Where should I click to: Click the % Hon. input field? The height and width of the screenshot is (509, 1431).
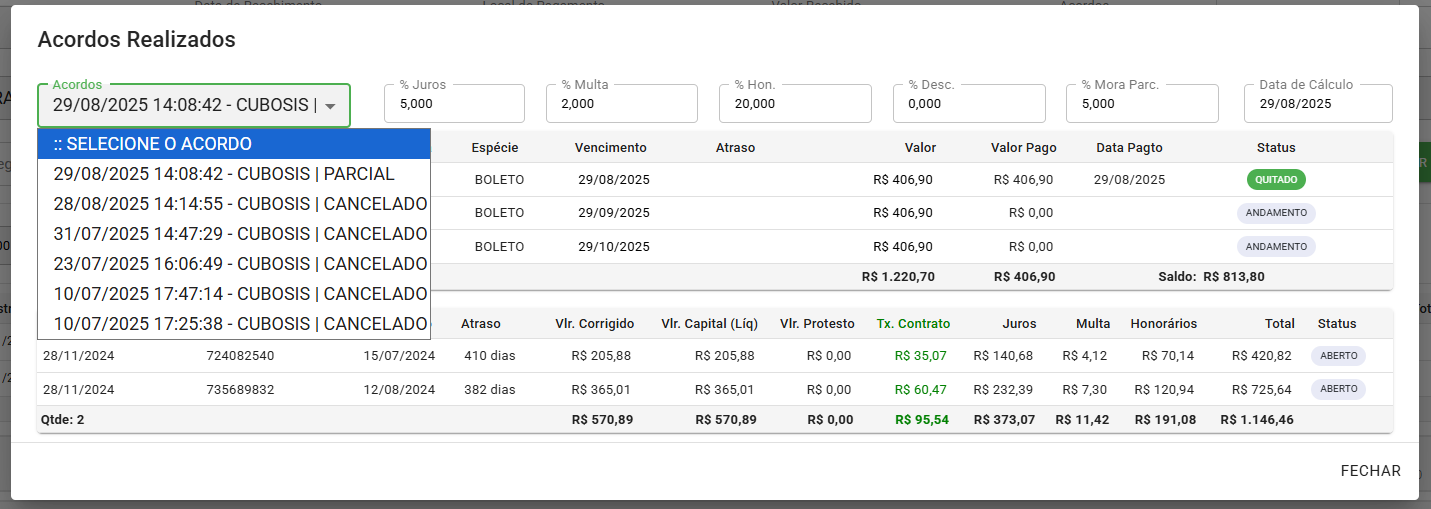click(795, 103)
